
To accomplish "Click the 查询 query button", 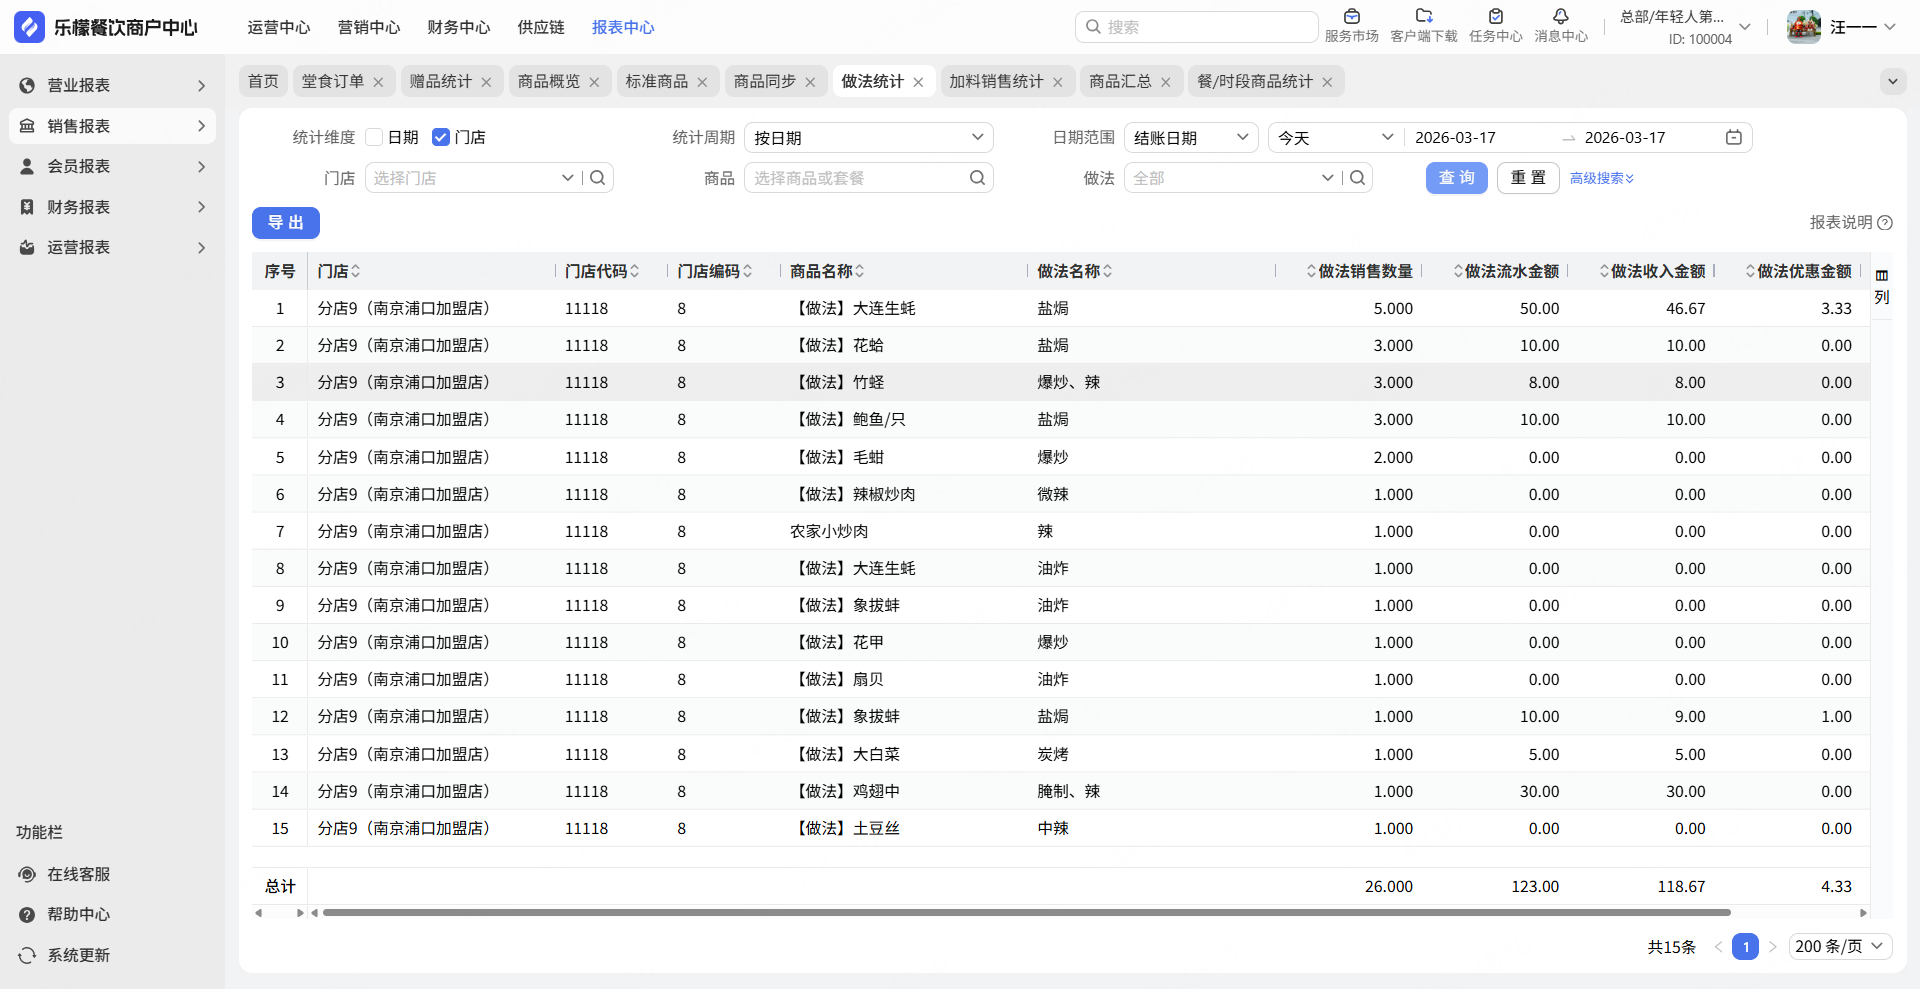I will pos(1456,178).
